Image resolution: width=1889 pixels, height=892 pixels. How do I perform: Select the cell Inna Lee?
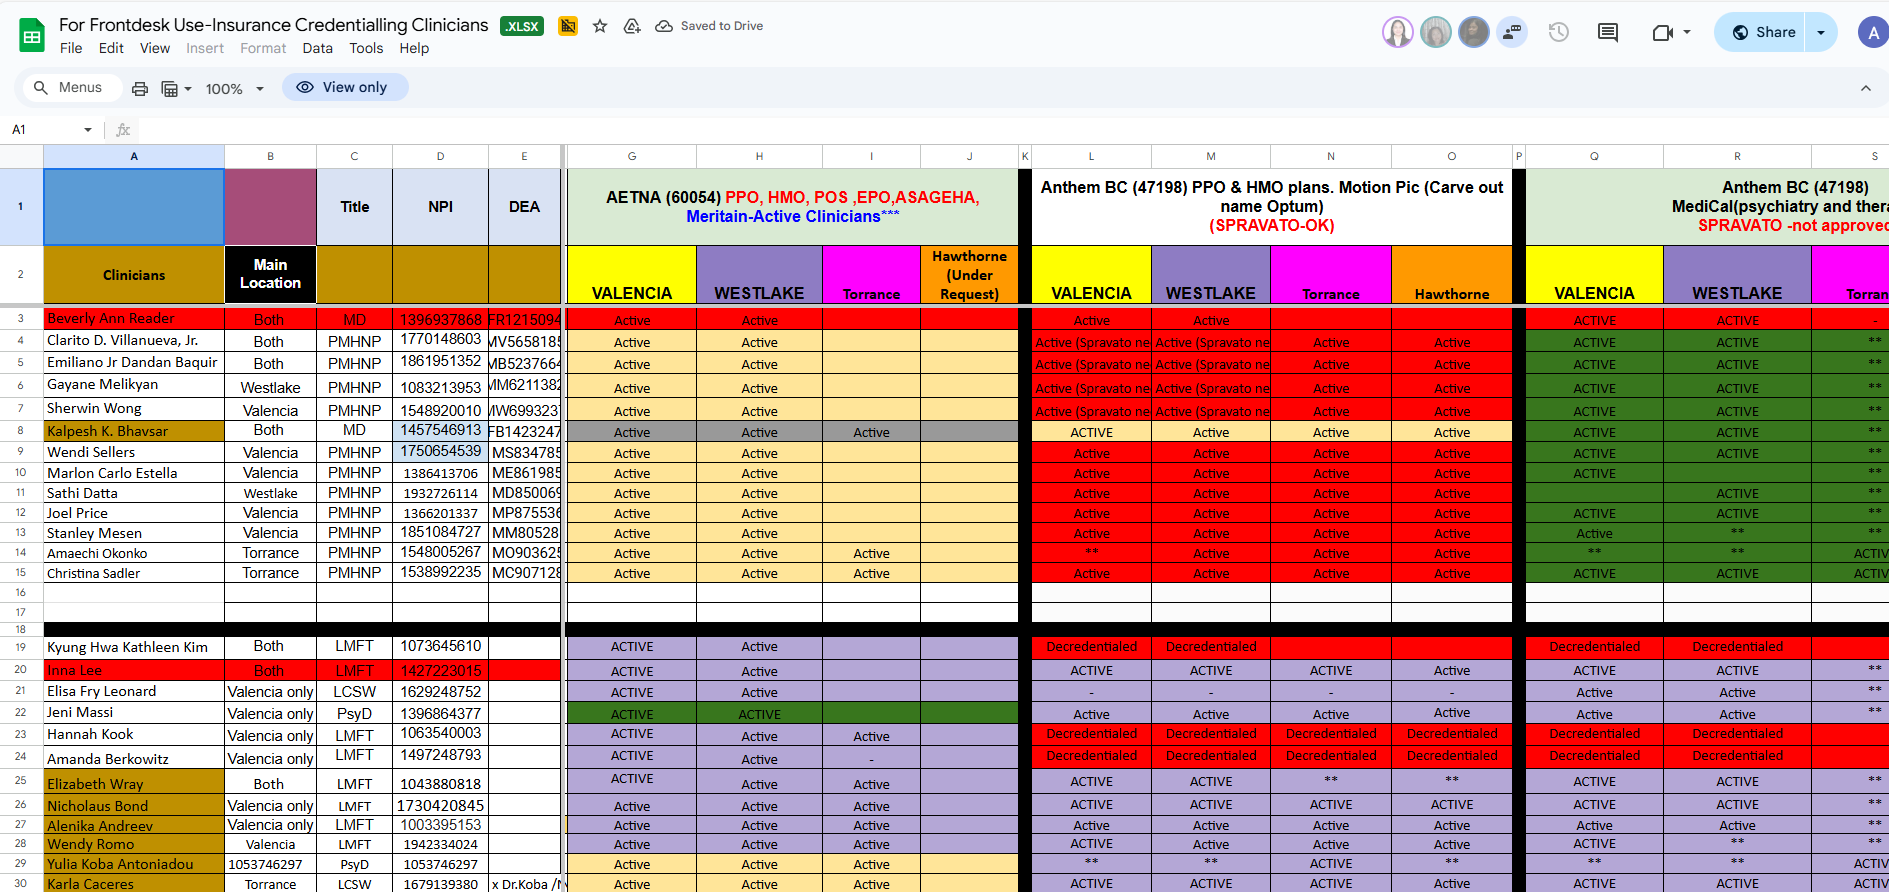pyautogui.click(x=134, y=671)
